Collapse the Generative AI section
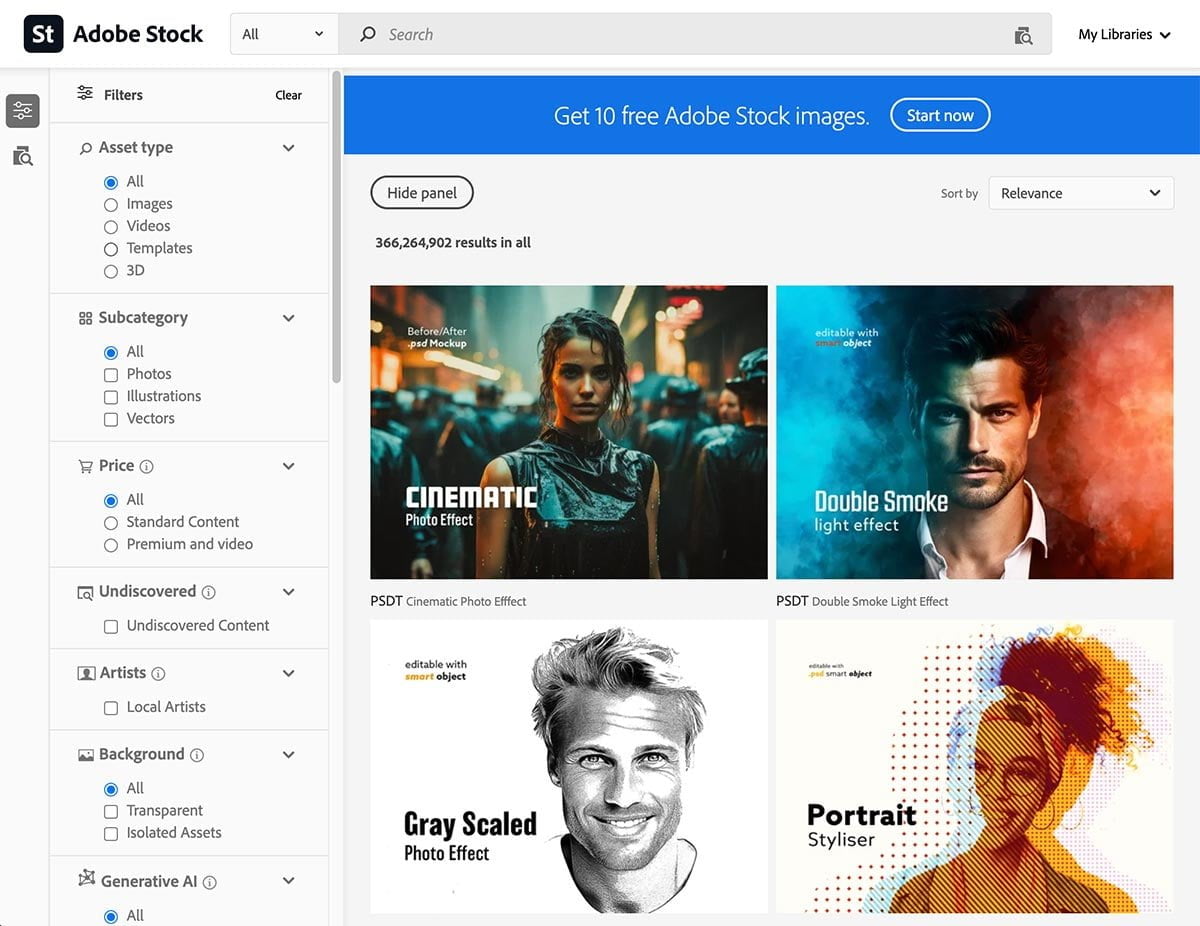The image size is (1200, 926). (288, 881)
